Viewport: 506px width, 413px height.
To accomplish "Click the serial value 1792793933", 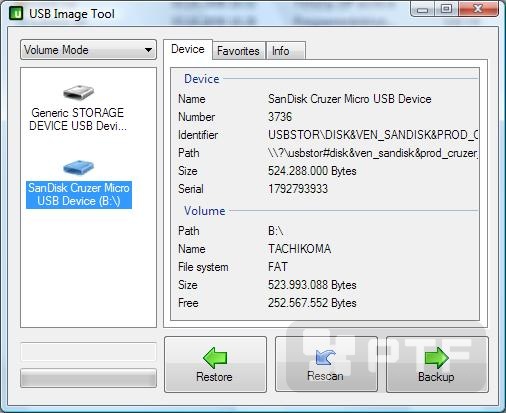I will 298,189.
